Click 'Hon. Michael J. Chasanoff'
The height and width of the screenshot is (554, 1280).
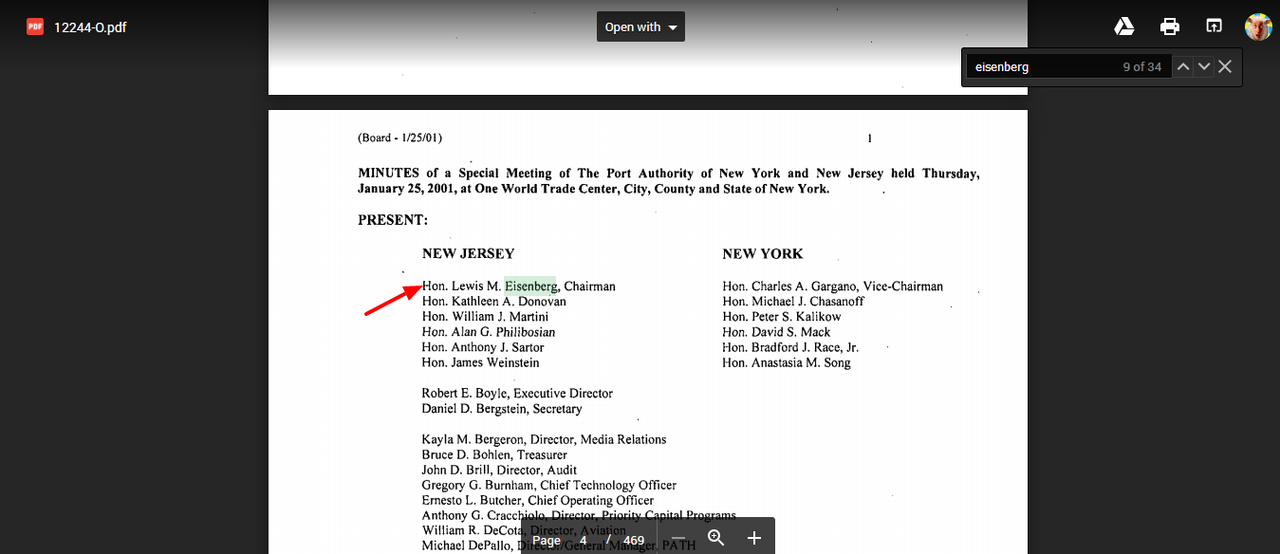[793, 301]
